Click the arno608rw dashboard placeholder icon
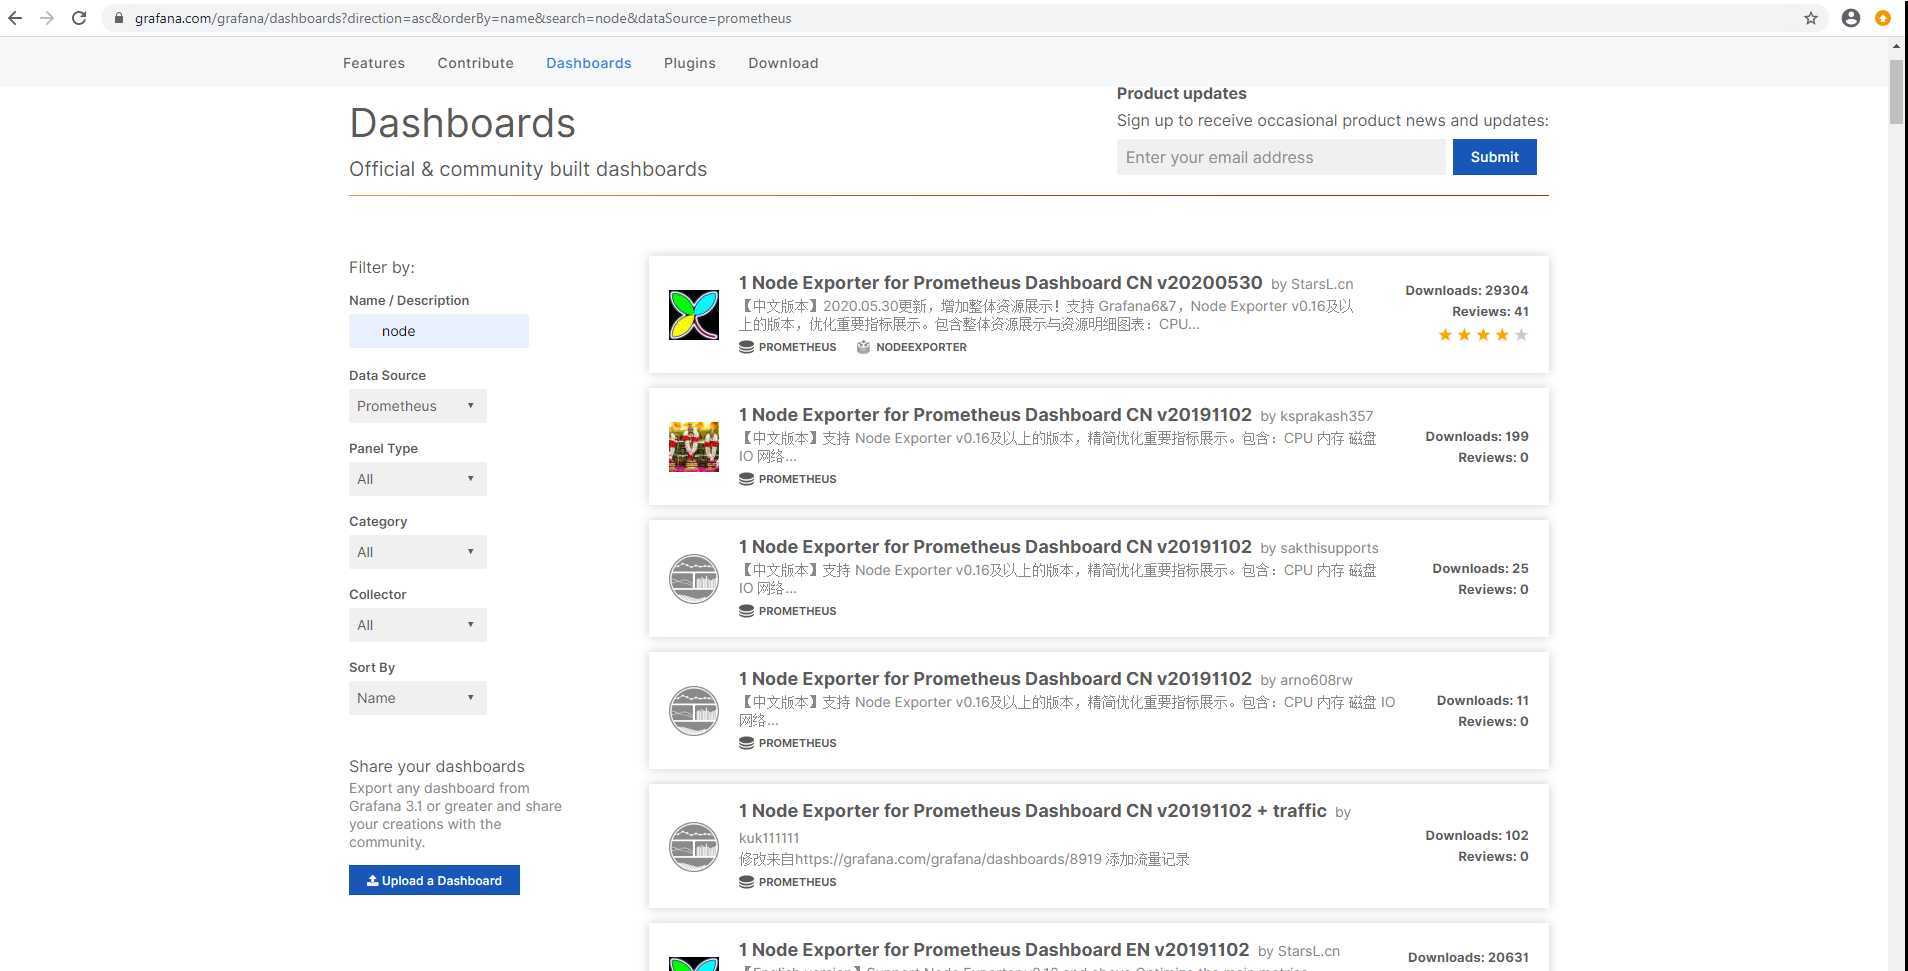The height and width of the screenshot is (971, 1908). tap(694, 711)
